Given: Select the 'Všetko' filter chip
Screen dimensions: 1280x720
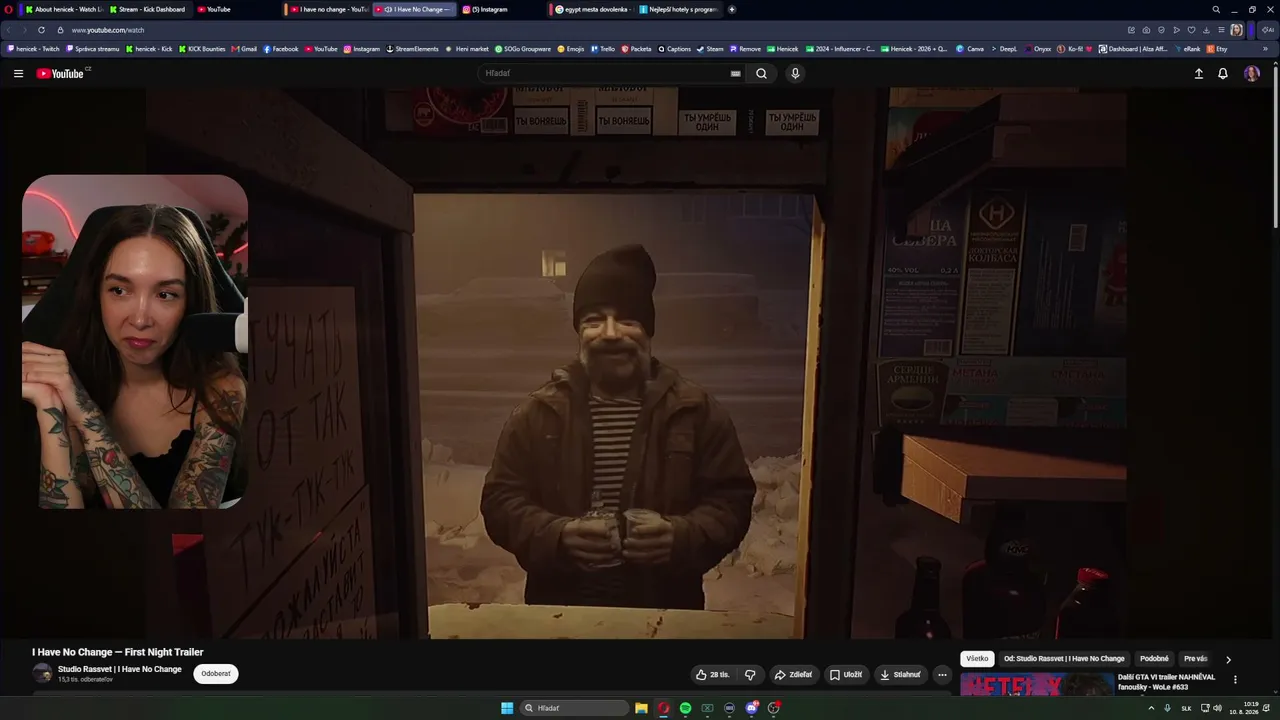Looking at the screenshot, I should pos(977,659).
